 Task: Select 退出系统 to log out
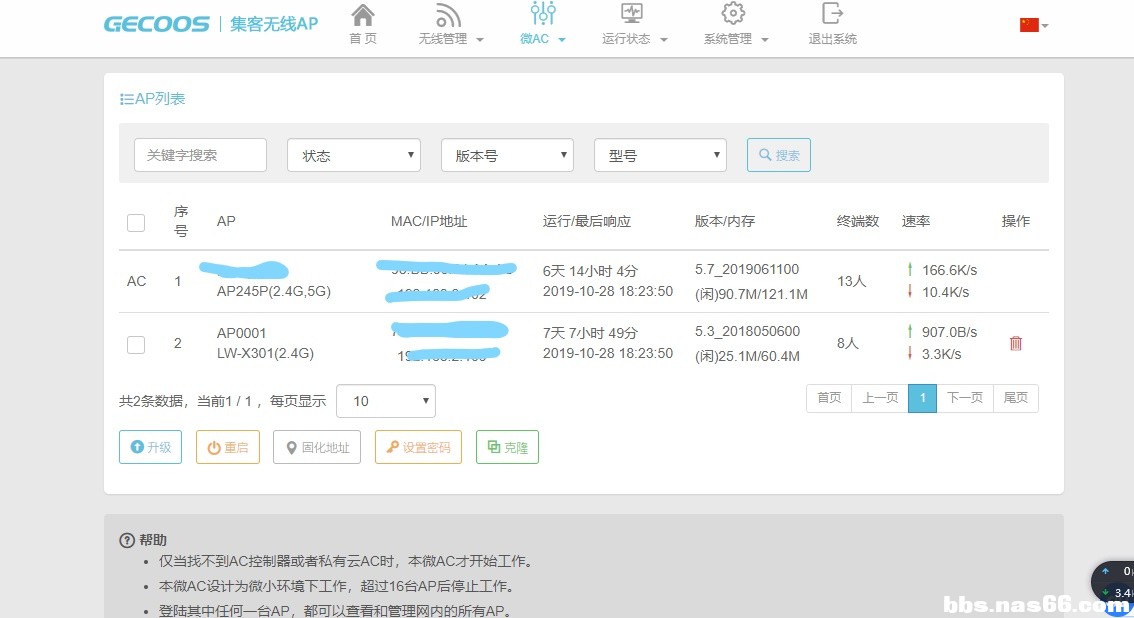tap(832, 39)
